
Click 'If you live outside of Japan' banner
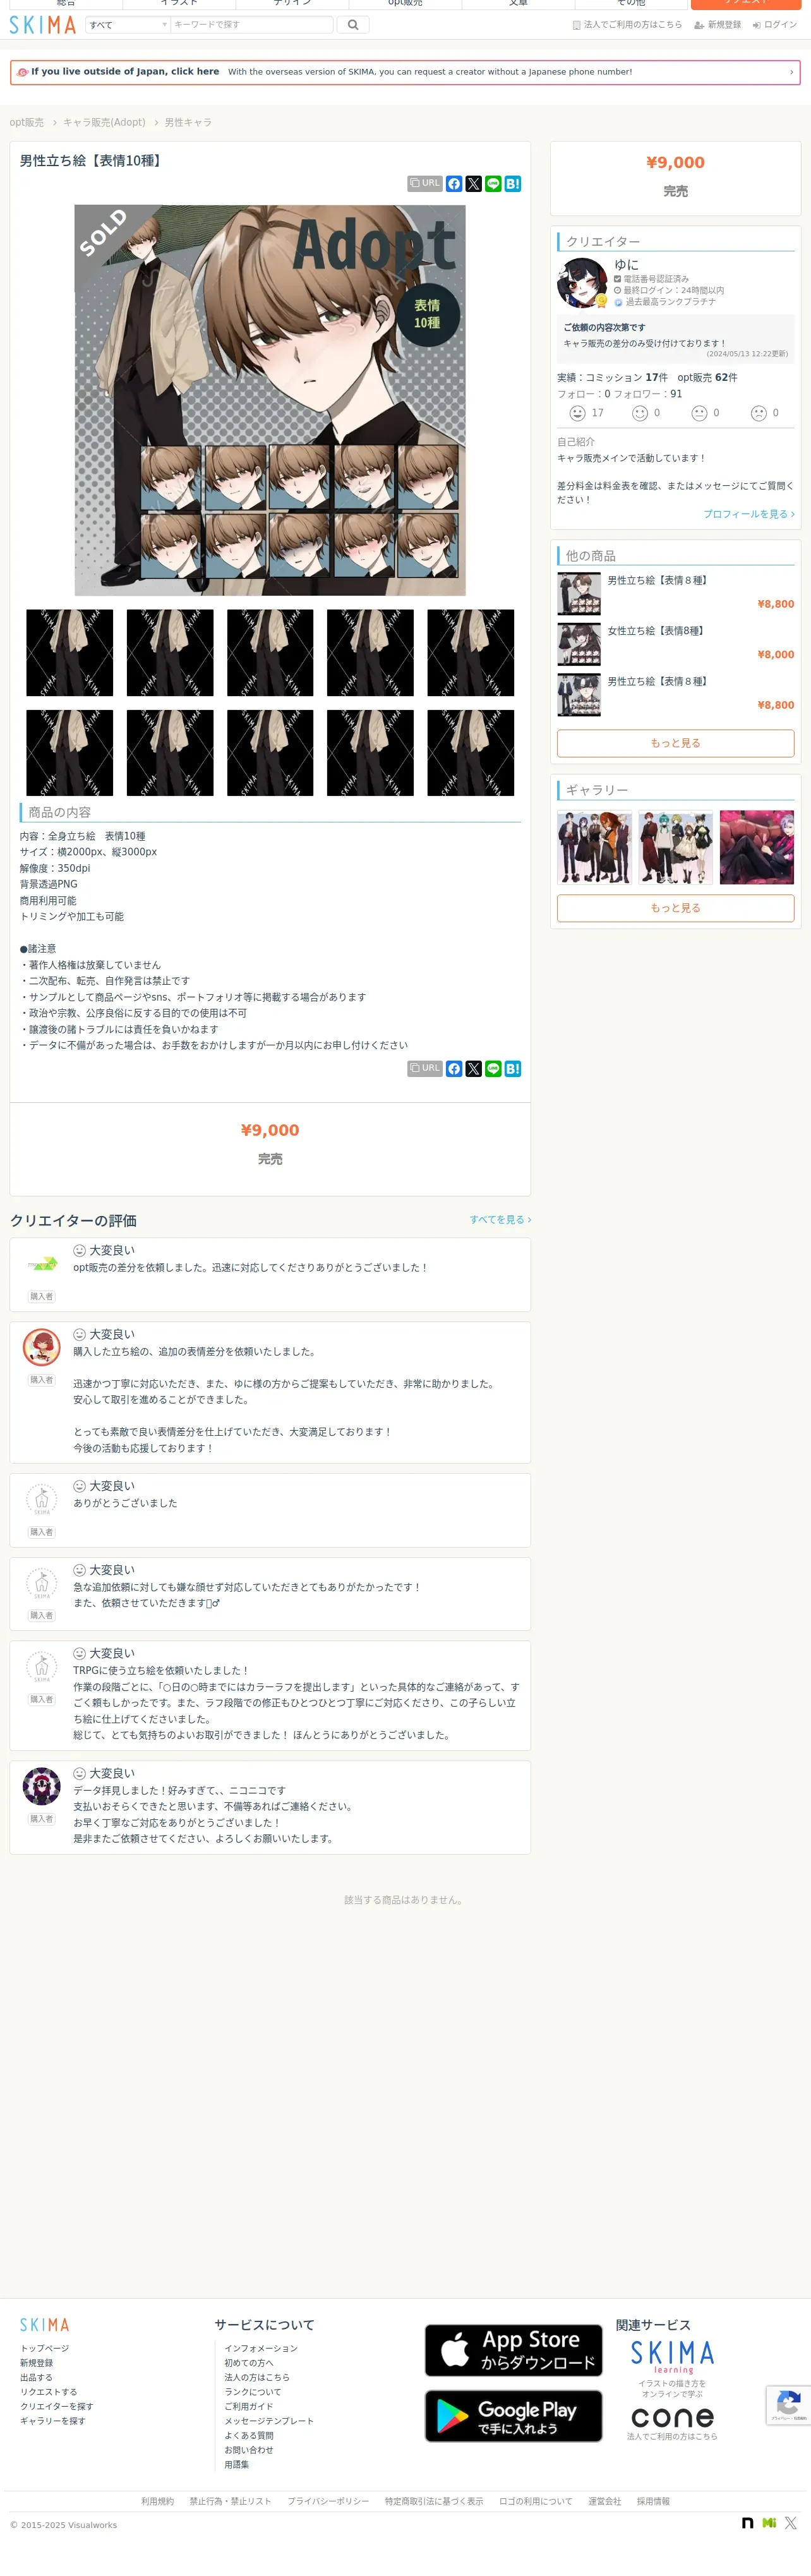(x=405, y=72)
